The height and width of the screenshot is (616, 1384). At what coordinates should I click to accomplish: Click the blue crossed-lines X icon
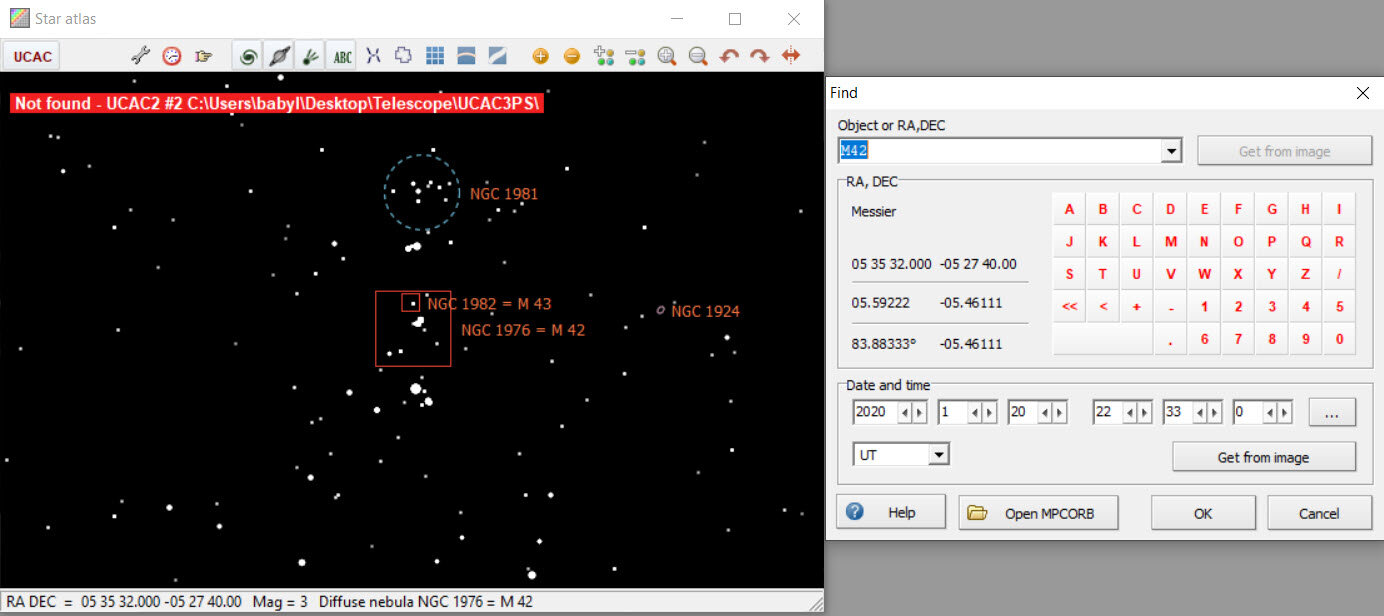(373, 56)
